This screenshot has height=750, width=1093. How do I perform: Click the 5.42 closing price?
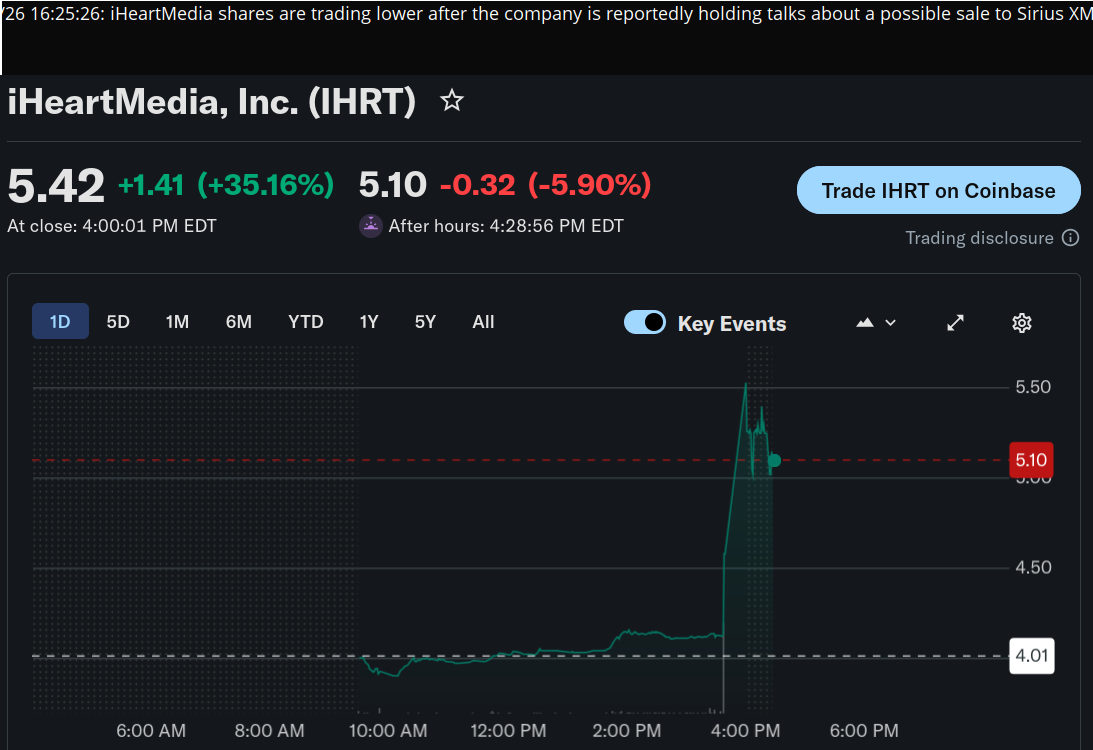click(56, 186)
